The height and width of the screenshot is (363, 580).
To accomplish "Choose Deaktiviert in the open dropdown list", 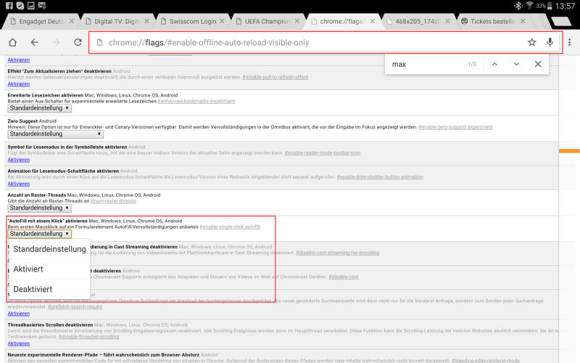I will [x=49, y=289].
